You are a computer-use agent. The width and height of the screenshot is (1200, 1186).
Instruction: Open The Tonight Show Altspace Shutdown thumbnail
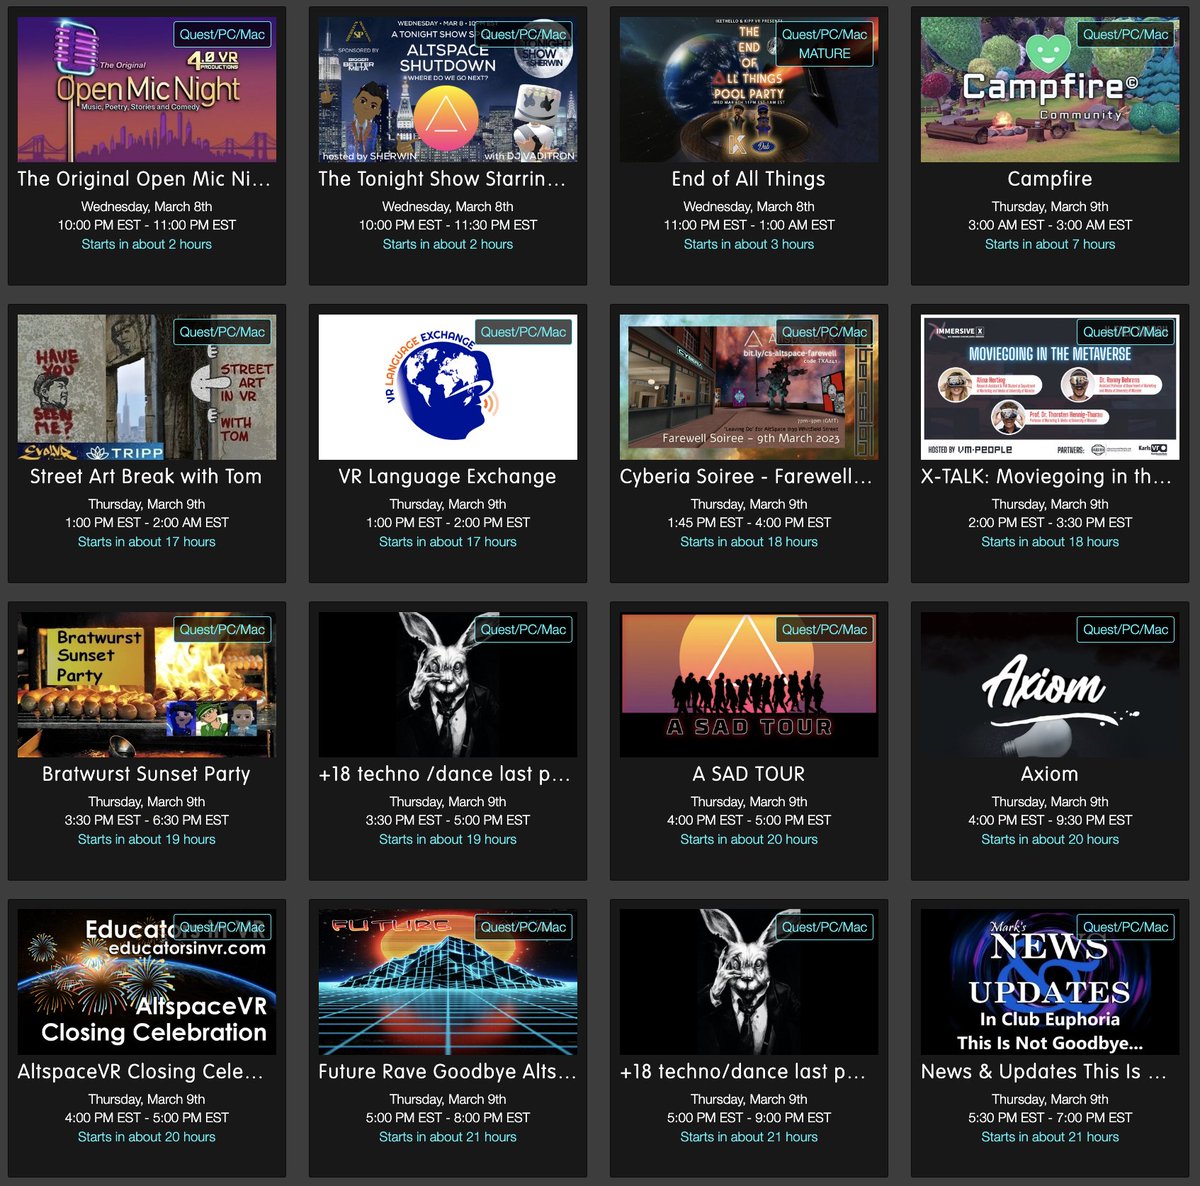click(448, 90)
